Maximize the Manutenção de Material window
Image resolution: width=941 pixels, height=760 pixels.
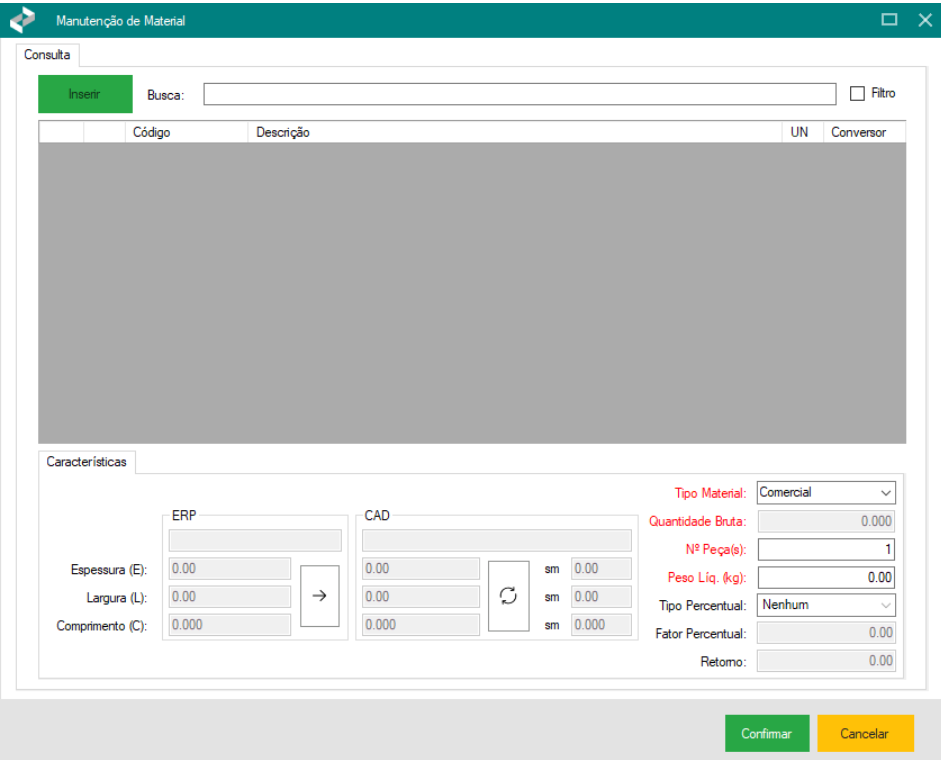888,20
